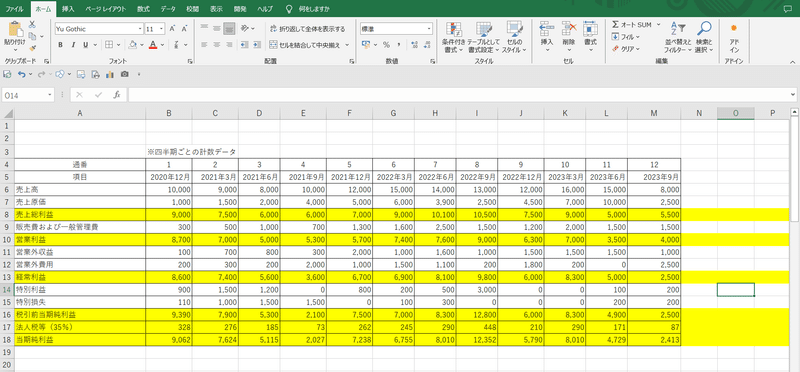The image size is (800, 372).
Task: Click the Add-ins (アドイン) icon
Action: [734, 38]
